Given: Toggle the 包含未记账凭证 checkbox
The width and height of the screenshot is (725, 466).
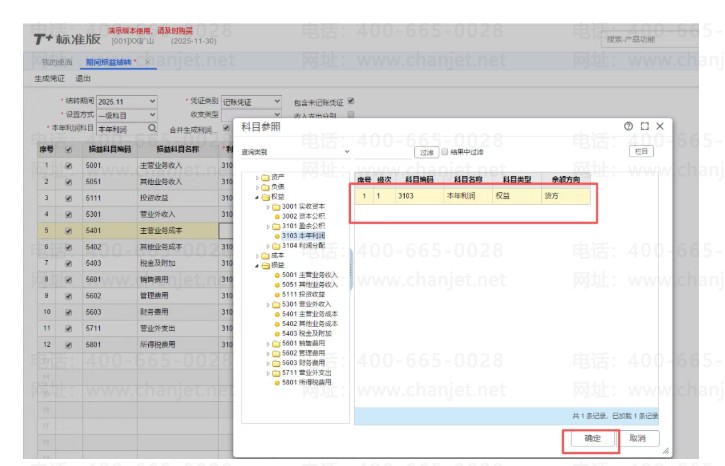Looking at the screenshot, I should pos(351,101).
